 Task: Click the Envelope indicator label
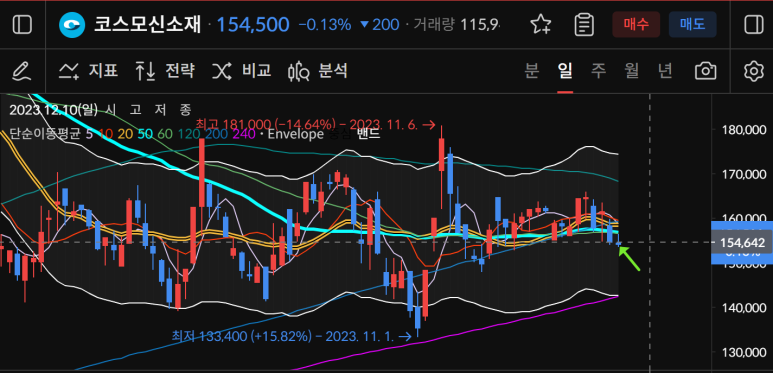295,134
